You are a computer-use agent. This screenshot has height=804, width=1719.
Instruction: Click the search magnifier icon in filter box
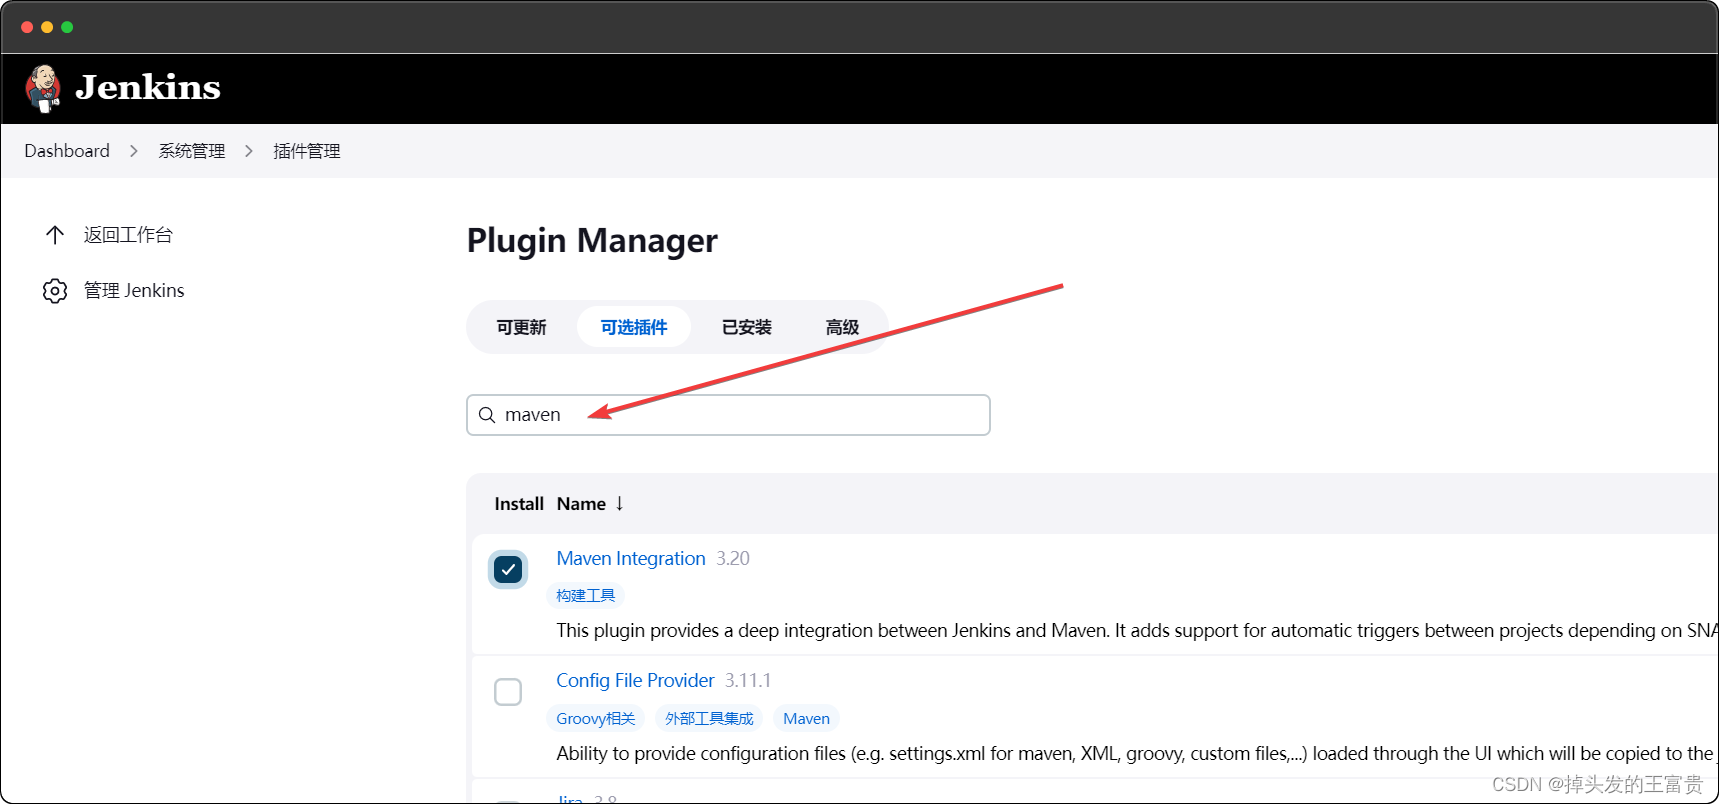pyautogui.click(x=487, y=415)
